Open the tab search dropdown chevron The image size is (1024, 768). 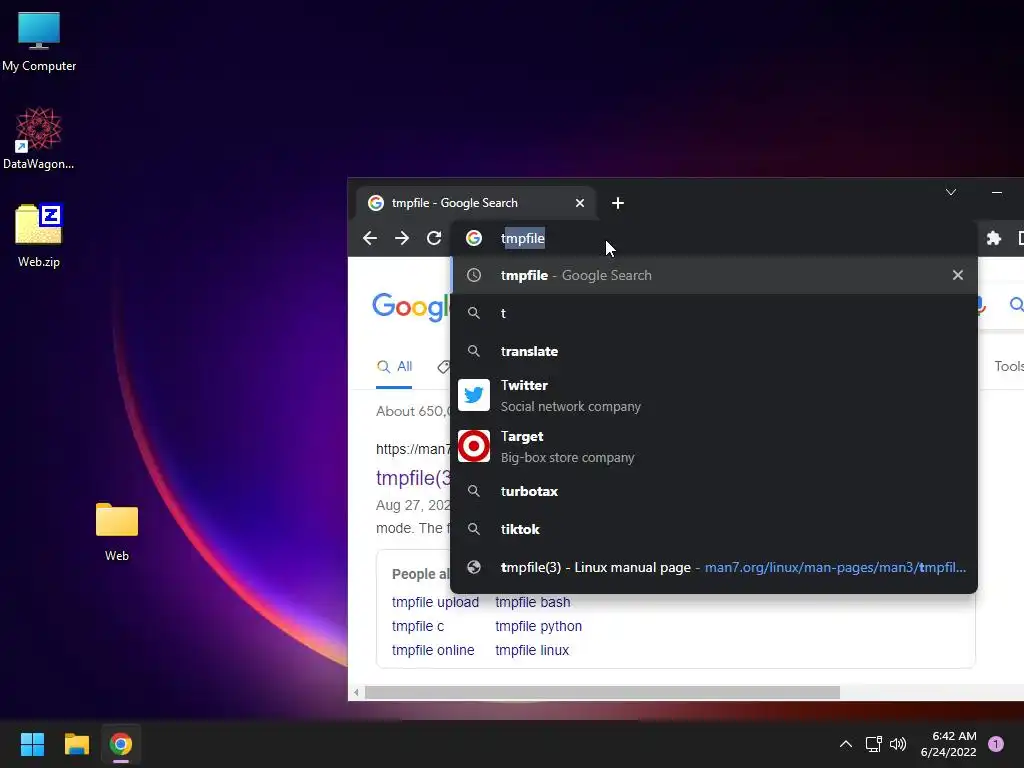(x=951, y=192)
